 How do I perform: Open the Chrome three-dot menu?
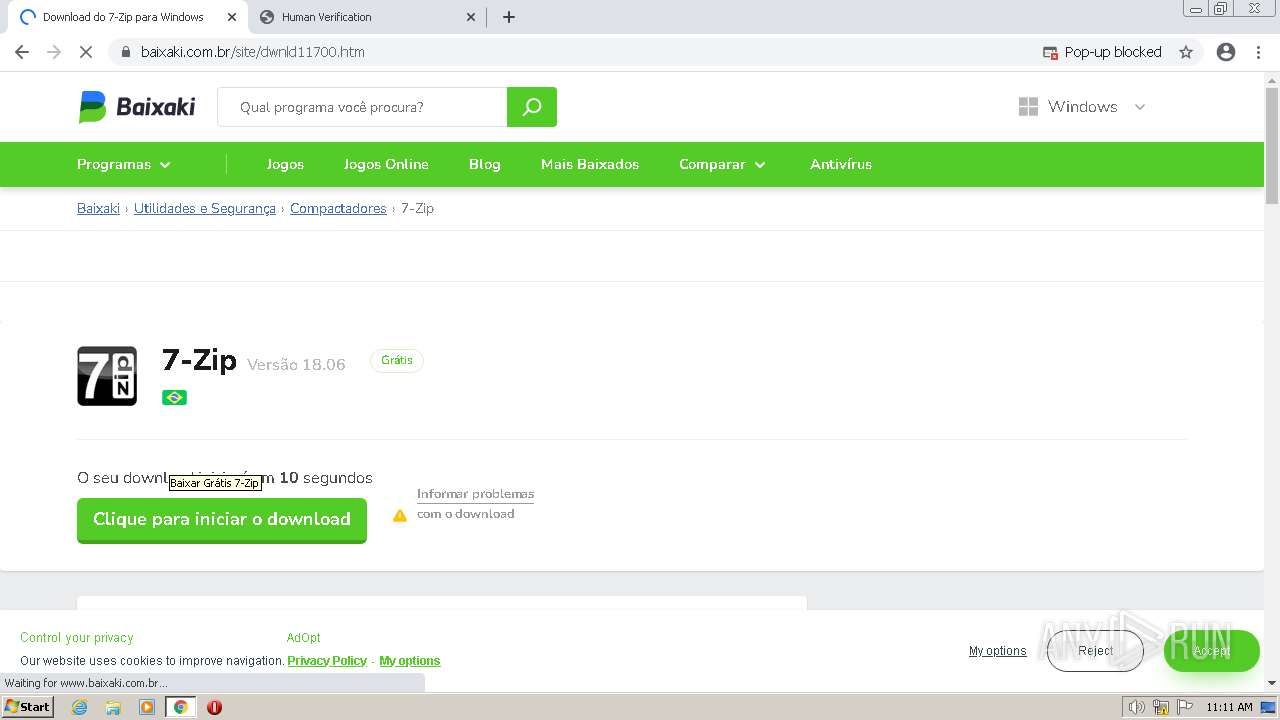pyautogui.click(x=1258, y=52)
